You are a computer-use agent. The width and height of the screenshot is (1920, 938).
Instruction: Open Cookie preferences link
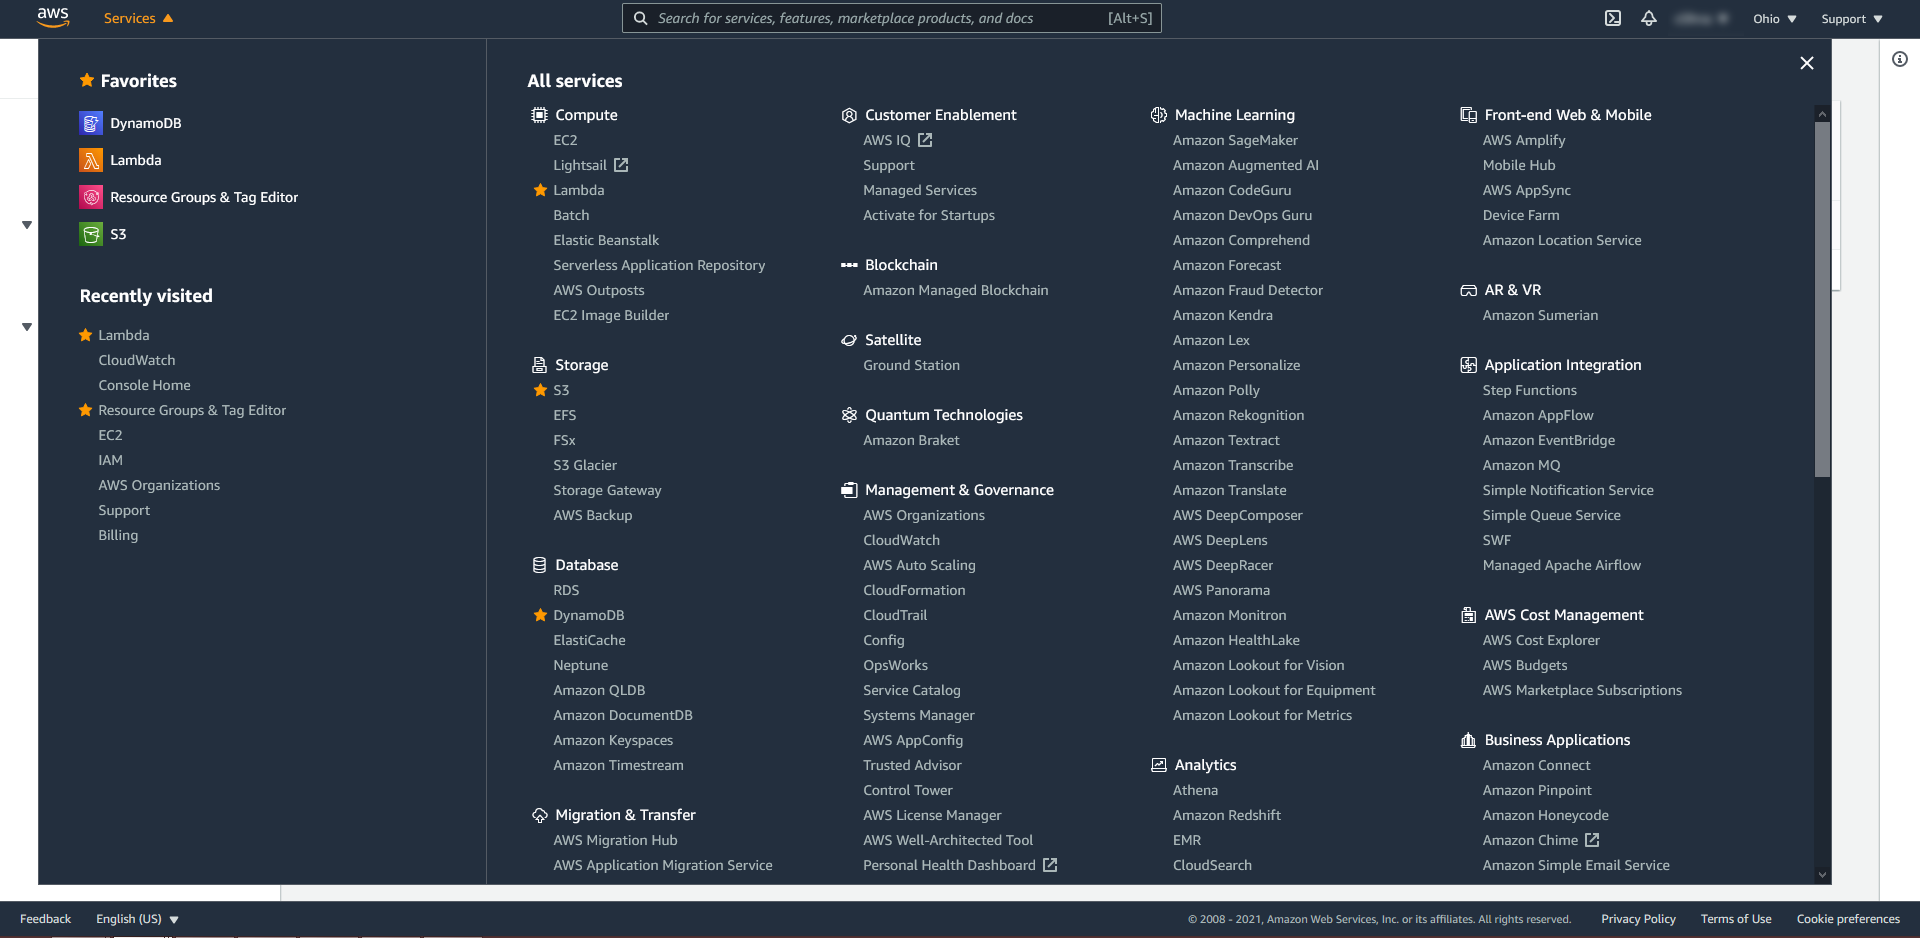click(x=1848, y=919)
